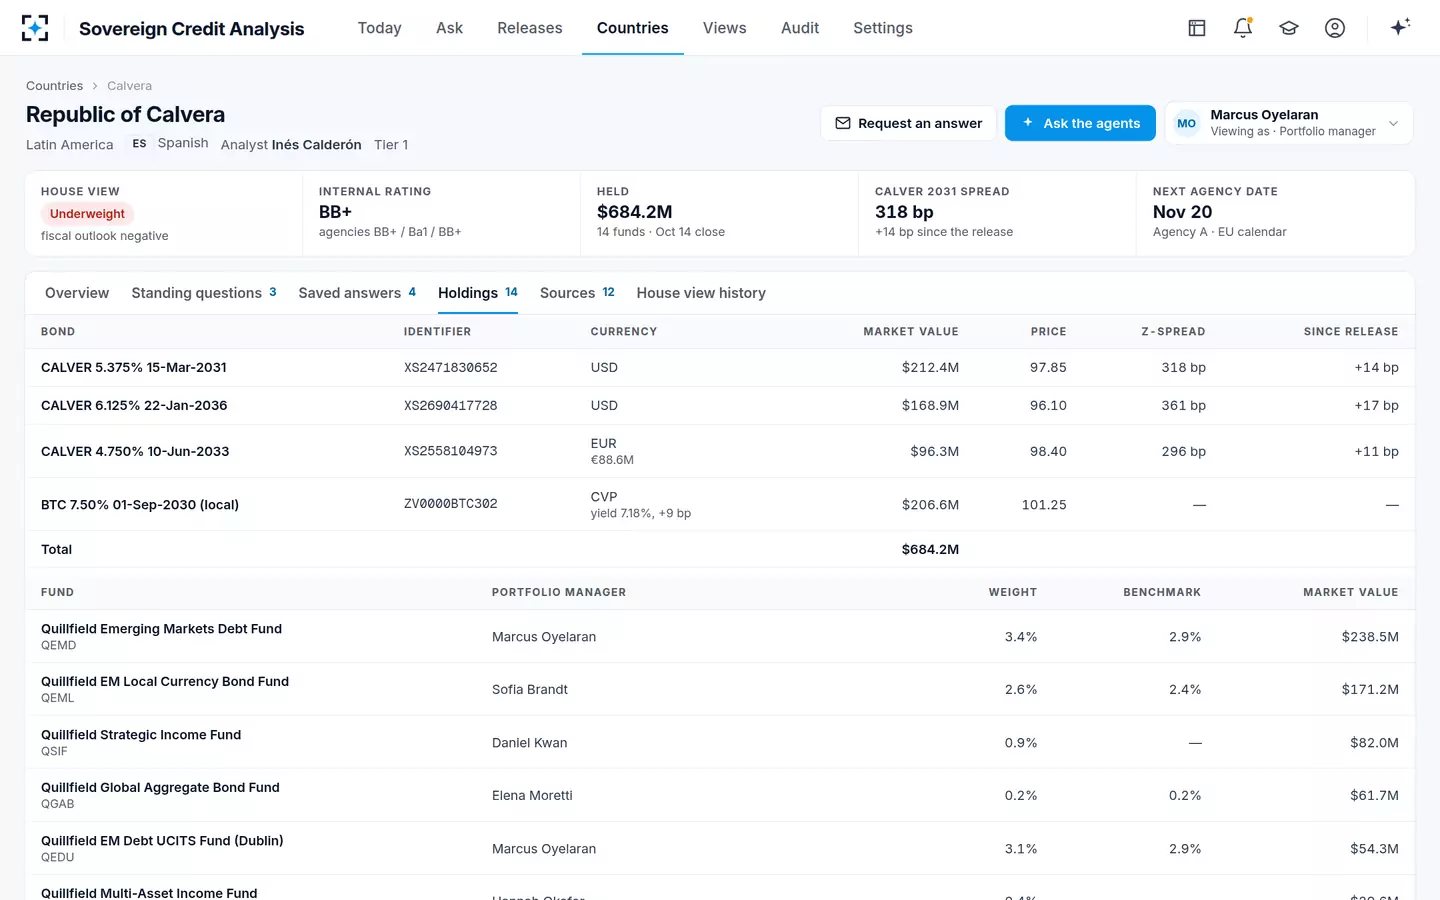Go to the Today nav item
This screenshot has height=900, width=1440.
(380, 28)
